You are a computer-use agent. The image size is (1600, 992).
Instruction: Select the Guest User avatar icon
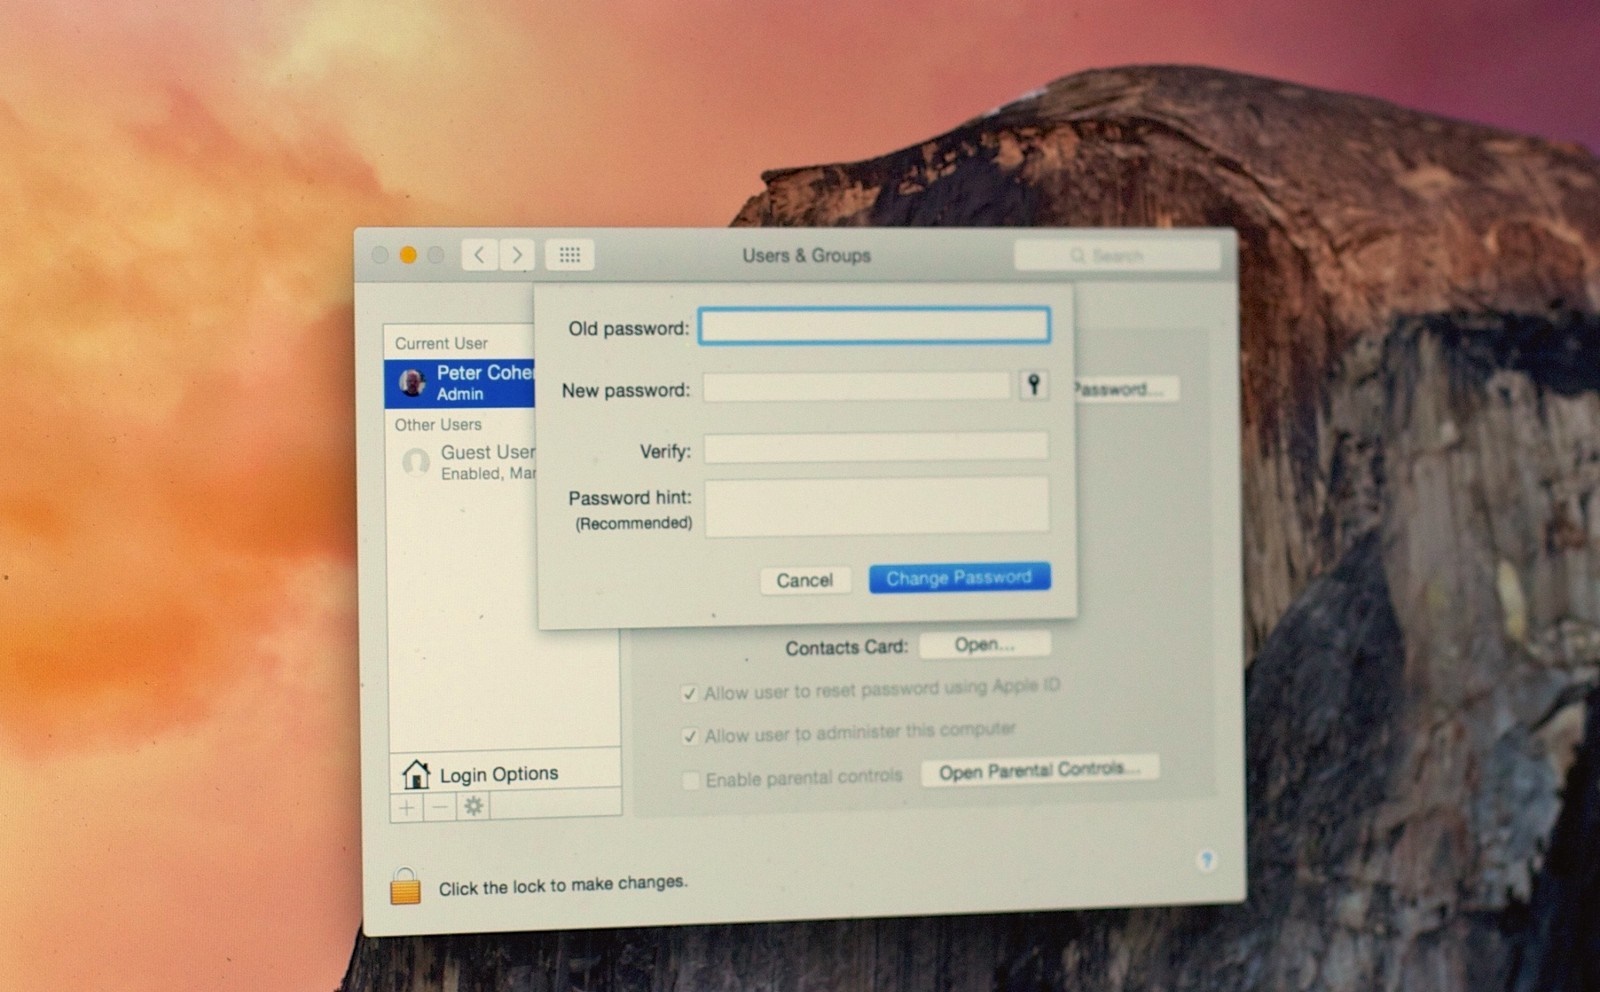tap(415, 462)
